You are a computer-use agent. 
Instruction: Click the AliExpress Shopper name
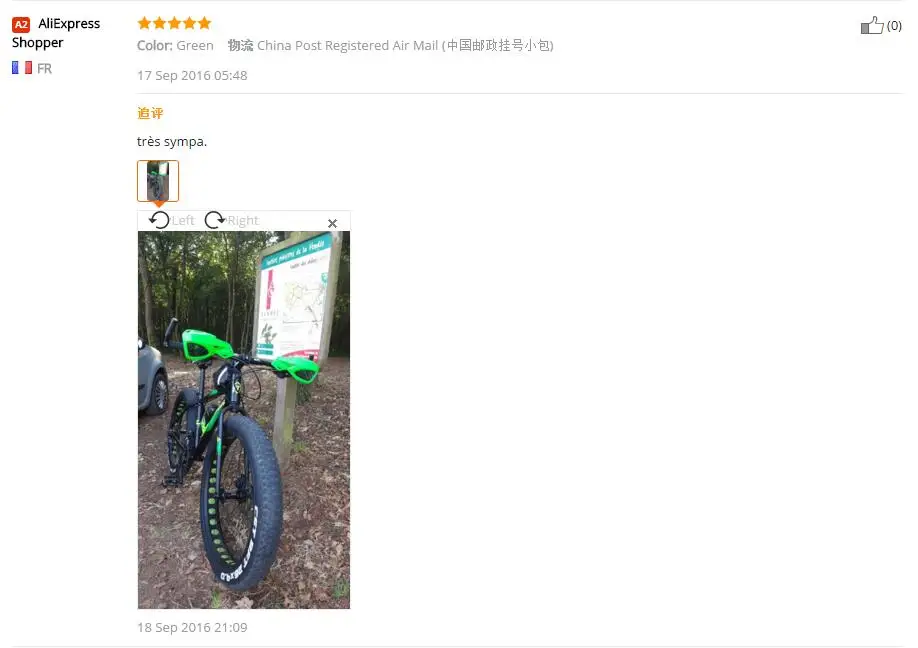pos(56,33)
